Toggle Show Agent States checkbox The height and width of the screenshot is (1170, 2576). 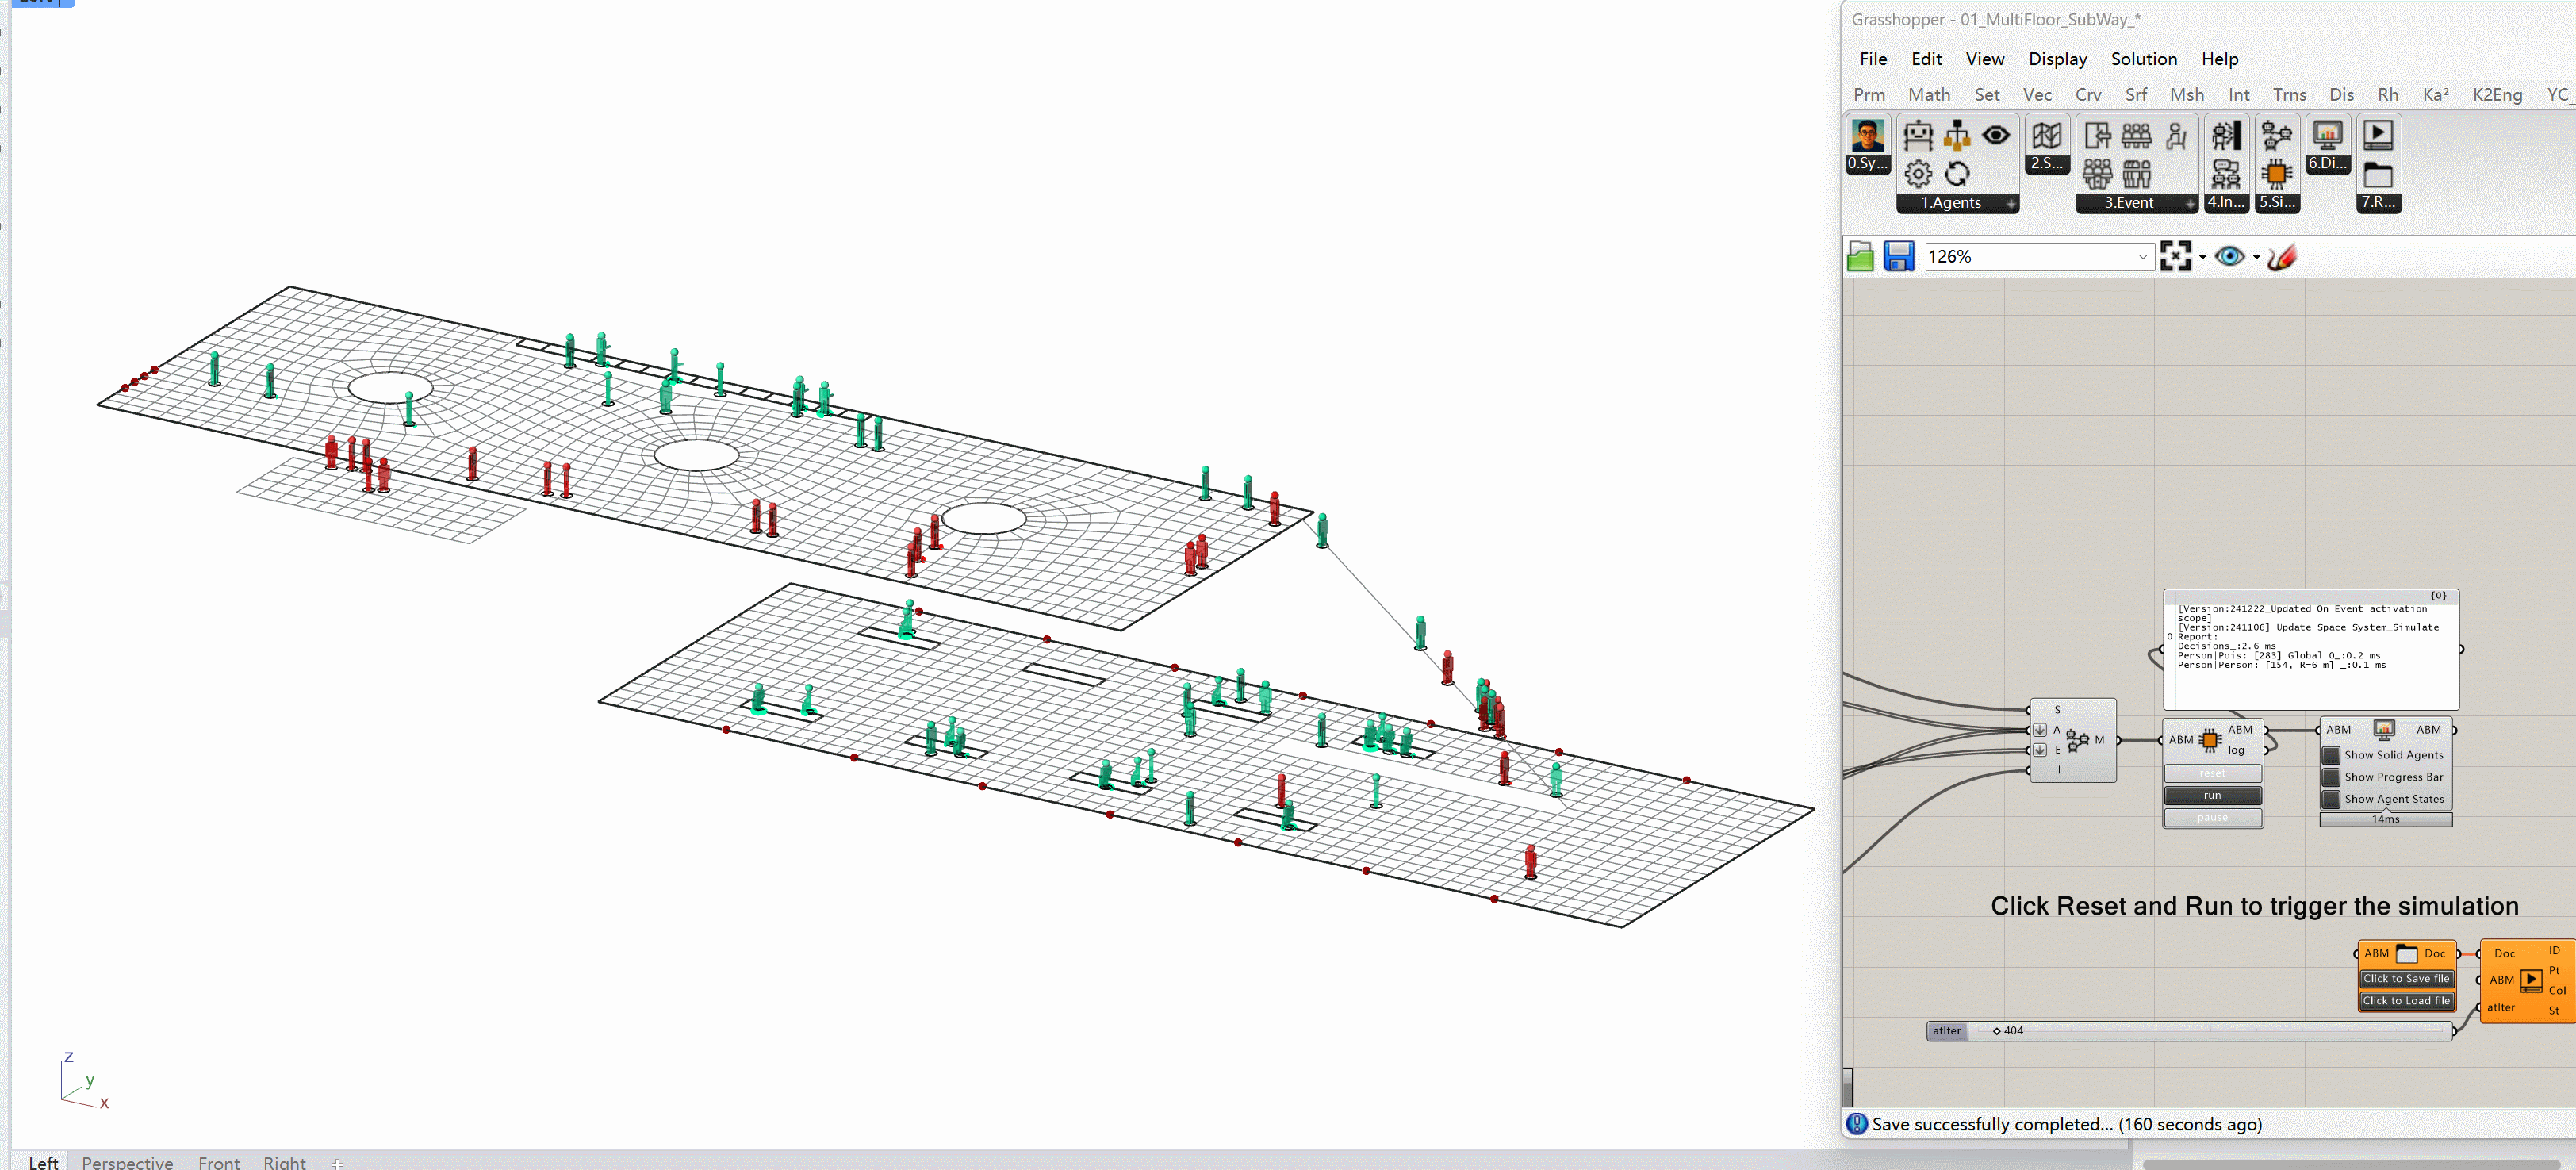click(x=2331, y=799)
